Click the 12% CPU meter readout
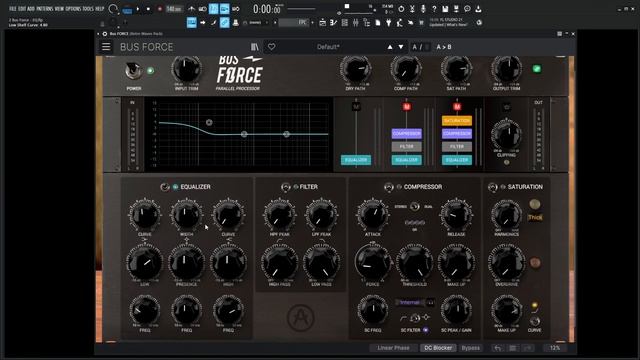This screenshot has width=640, height=360. tap(555, 348)
